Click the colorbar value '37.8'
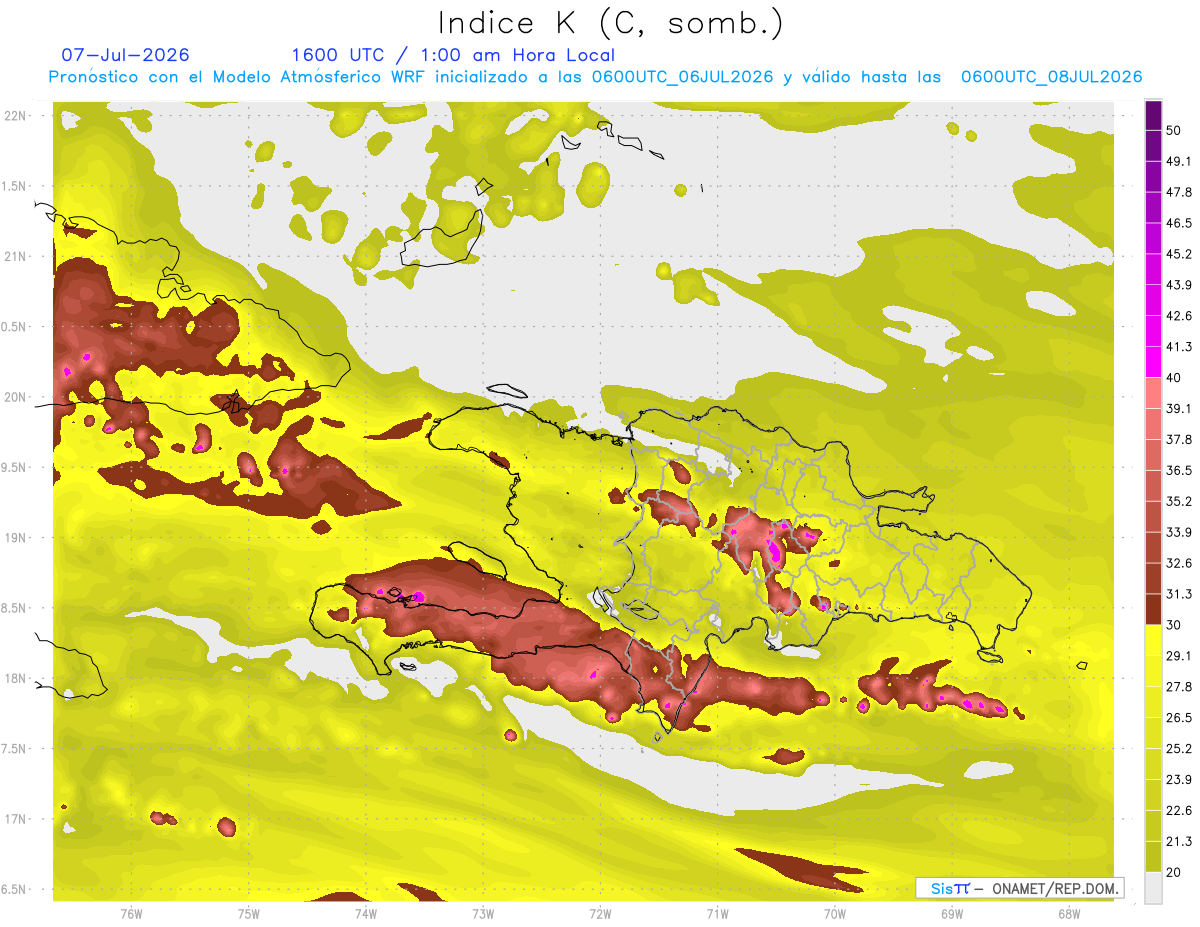The width and height of the screenshot is (1200, 927). click(1179, 440)
